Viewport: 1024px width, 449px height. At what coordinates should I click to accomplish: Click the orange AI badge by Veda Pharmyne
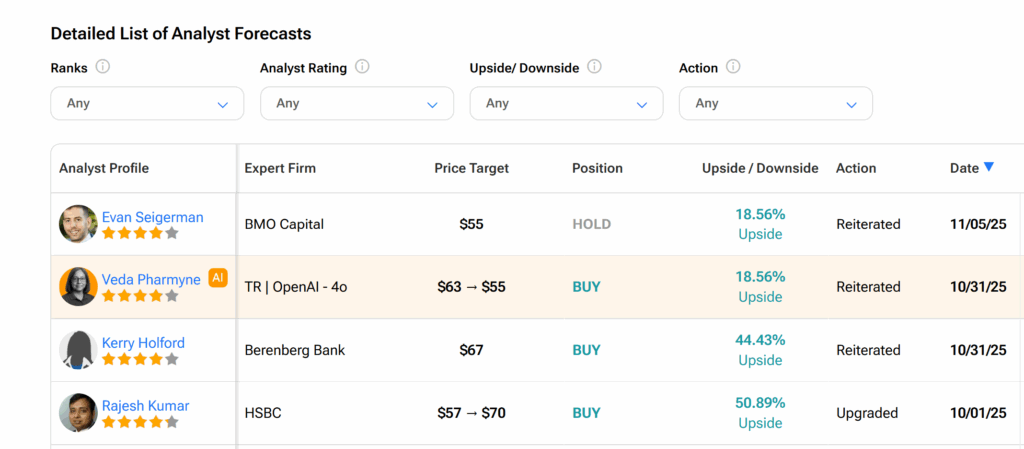(x=218, y=279)
